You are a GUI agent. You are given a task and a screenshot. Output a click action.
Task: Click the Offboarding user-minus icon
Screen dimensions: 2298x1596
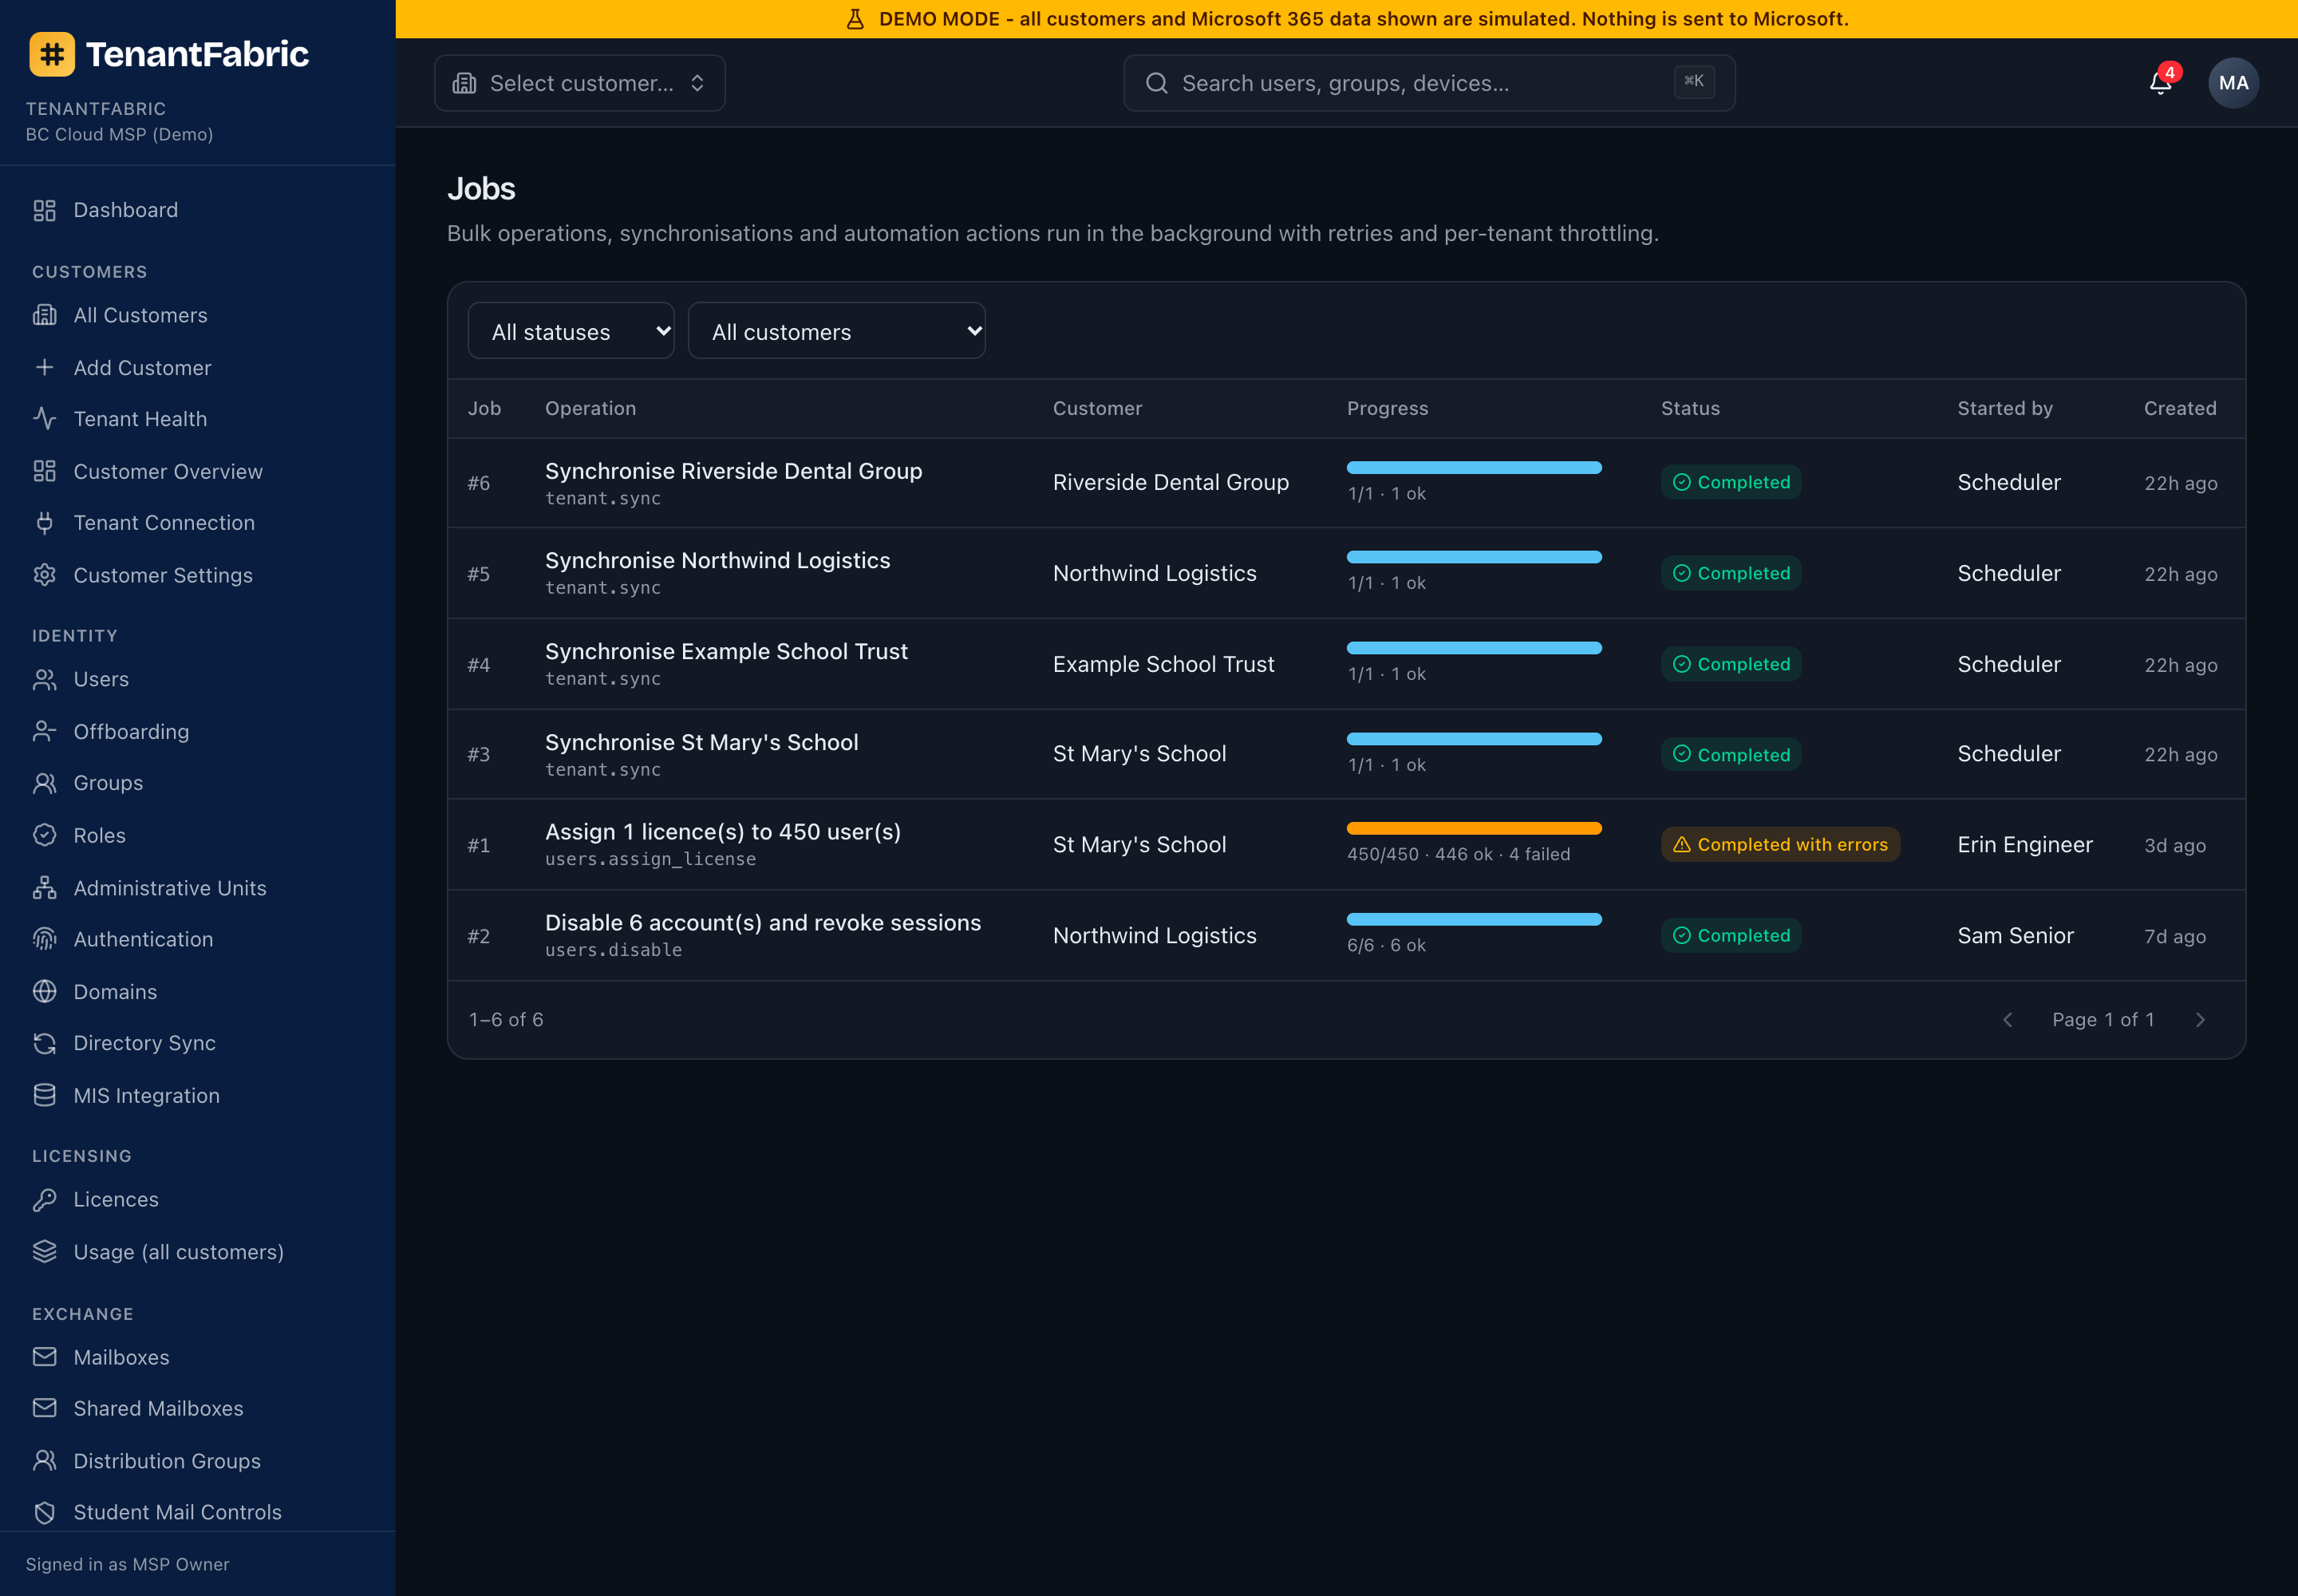tap(44, 731)
